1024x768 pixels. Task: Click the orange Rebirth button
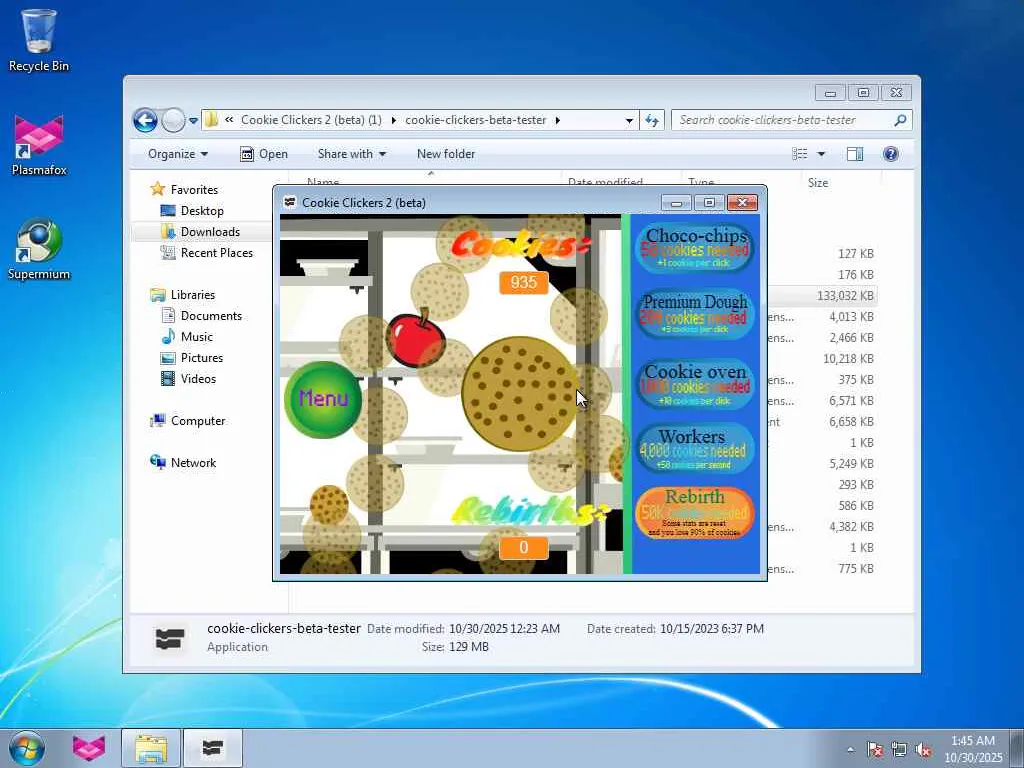[x=695, y=513]
